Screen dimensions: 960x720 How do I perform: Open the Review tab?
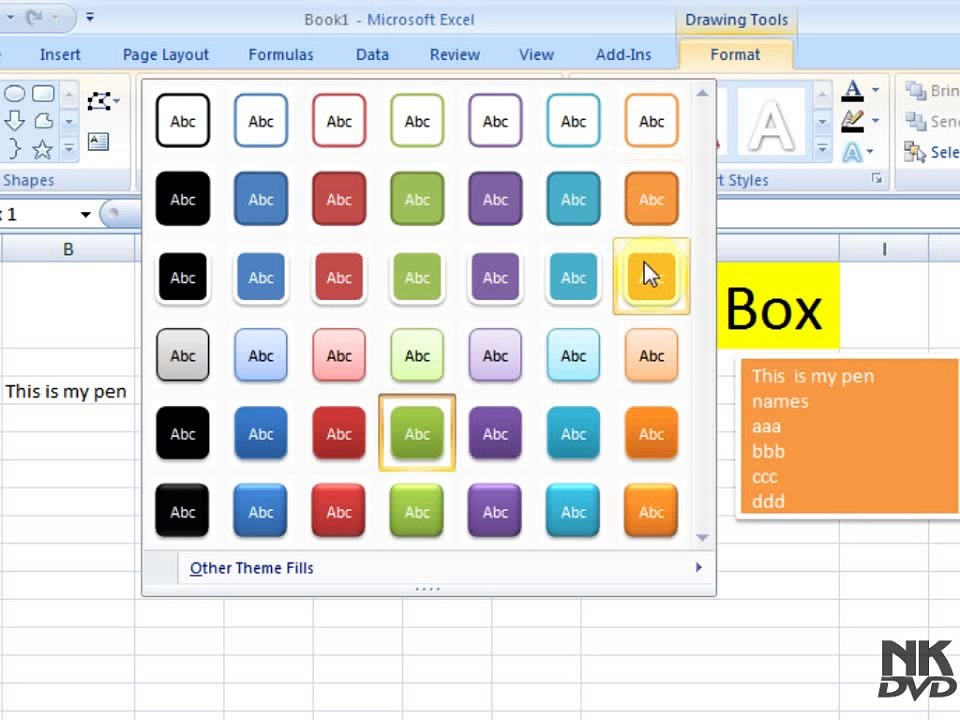[x=454, y=54]
